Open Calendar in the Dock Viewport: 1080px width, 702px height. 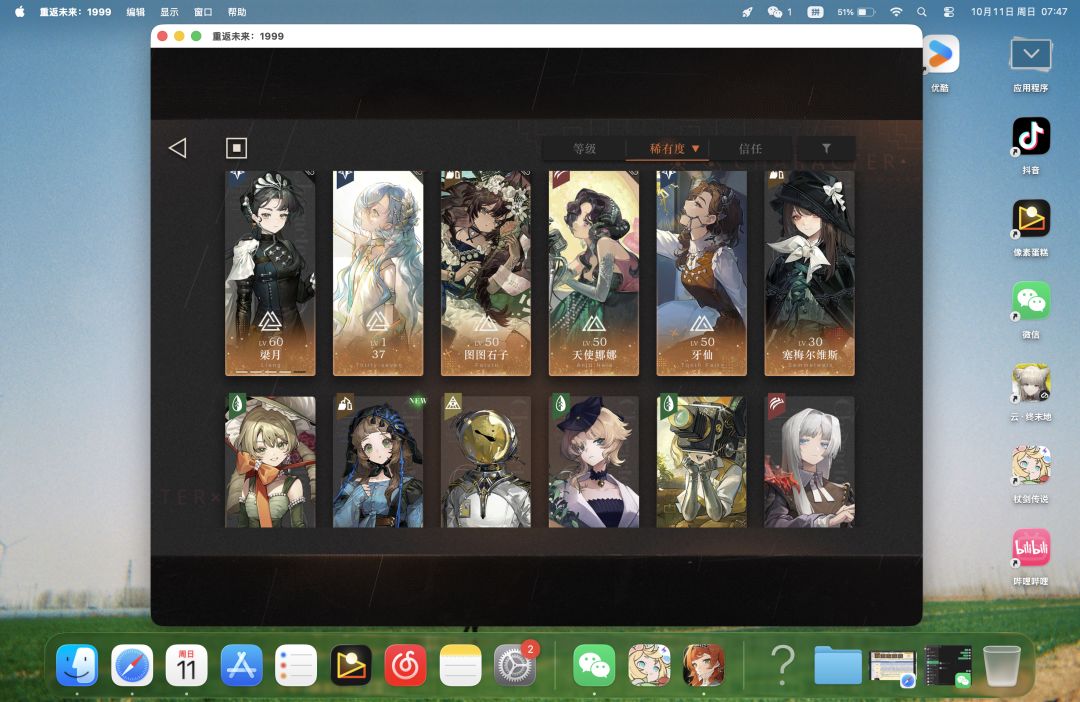(187, 665)
